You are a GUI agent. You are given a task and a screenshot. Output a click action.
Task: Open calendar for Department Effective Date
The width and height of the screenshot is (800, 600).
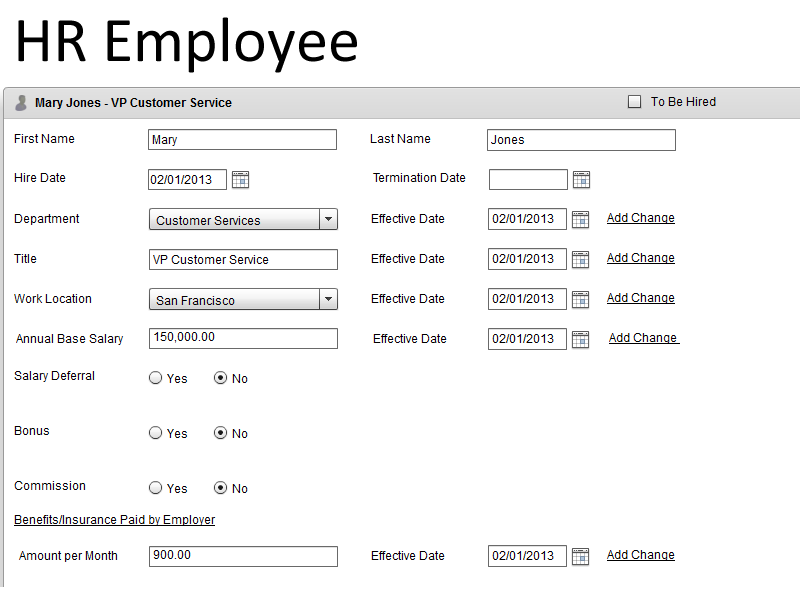click(580, 220)
